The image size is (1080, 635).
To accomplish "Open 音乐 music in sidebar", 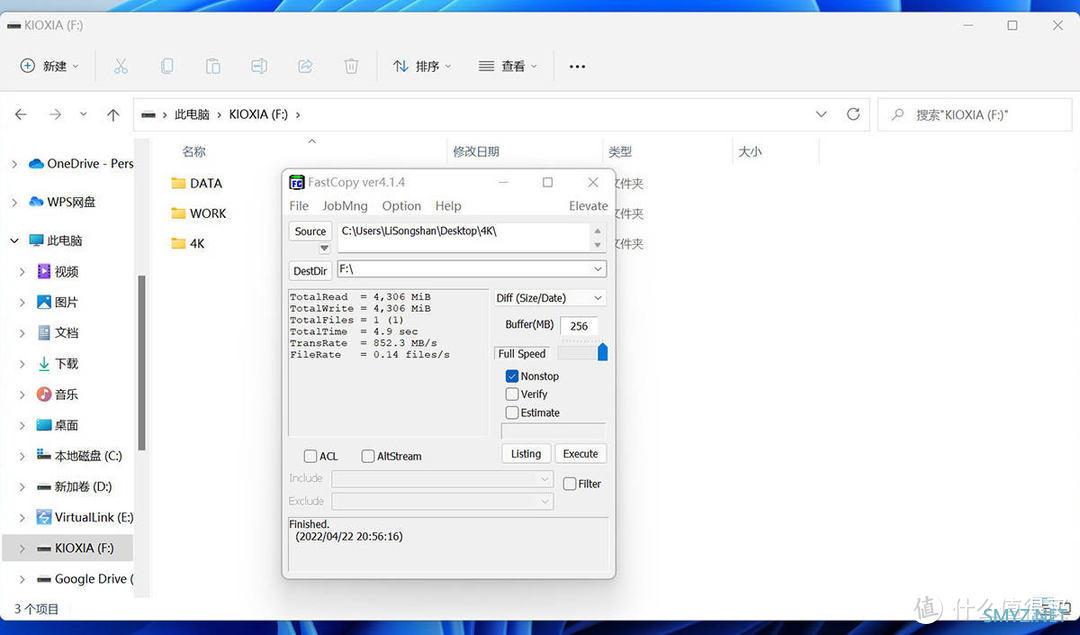I will tap(58, 395).
